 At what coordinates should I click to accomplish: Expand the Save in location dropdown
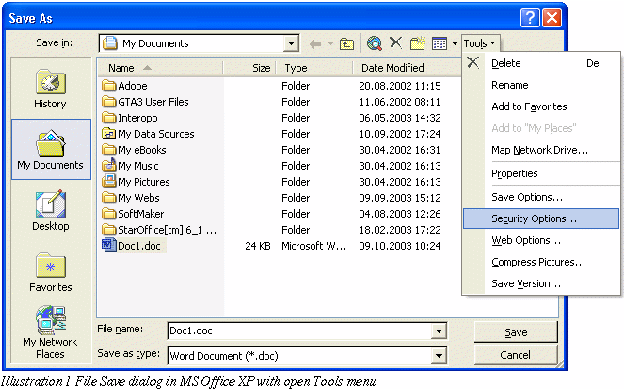click(x=291, y=43)
